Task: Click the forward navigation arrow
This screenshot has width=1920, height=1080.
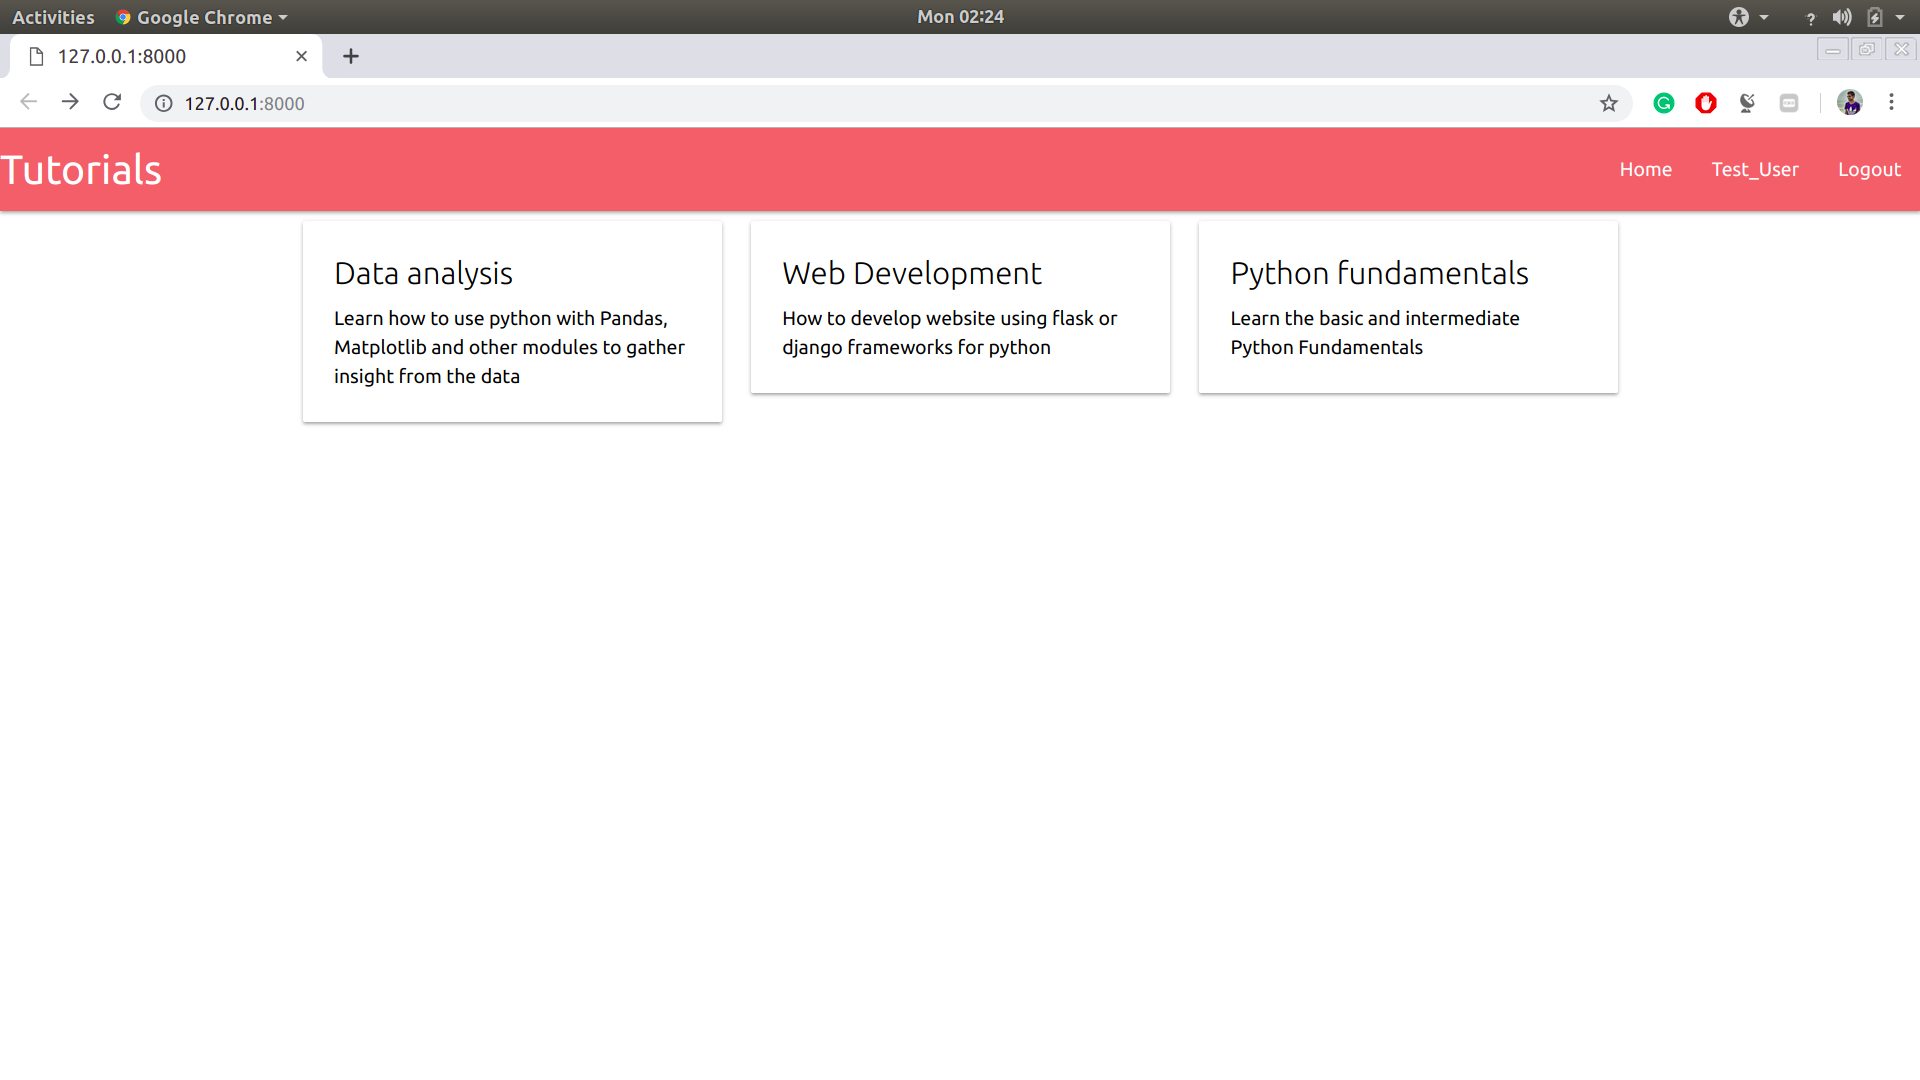Action: (70, 102)
